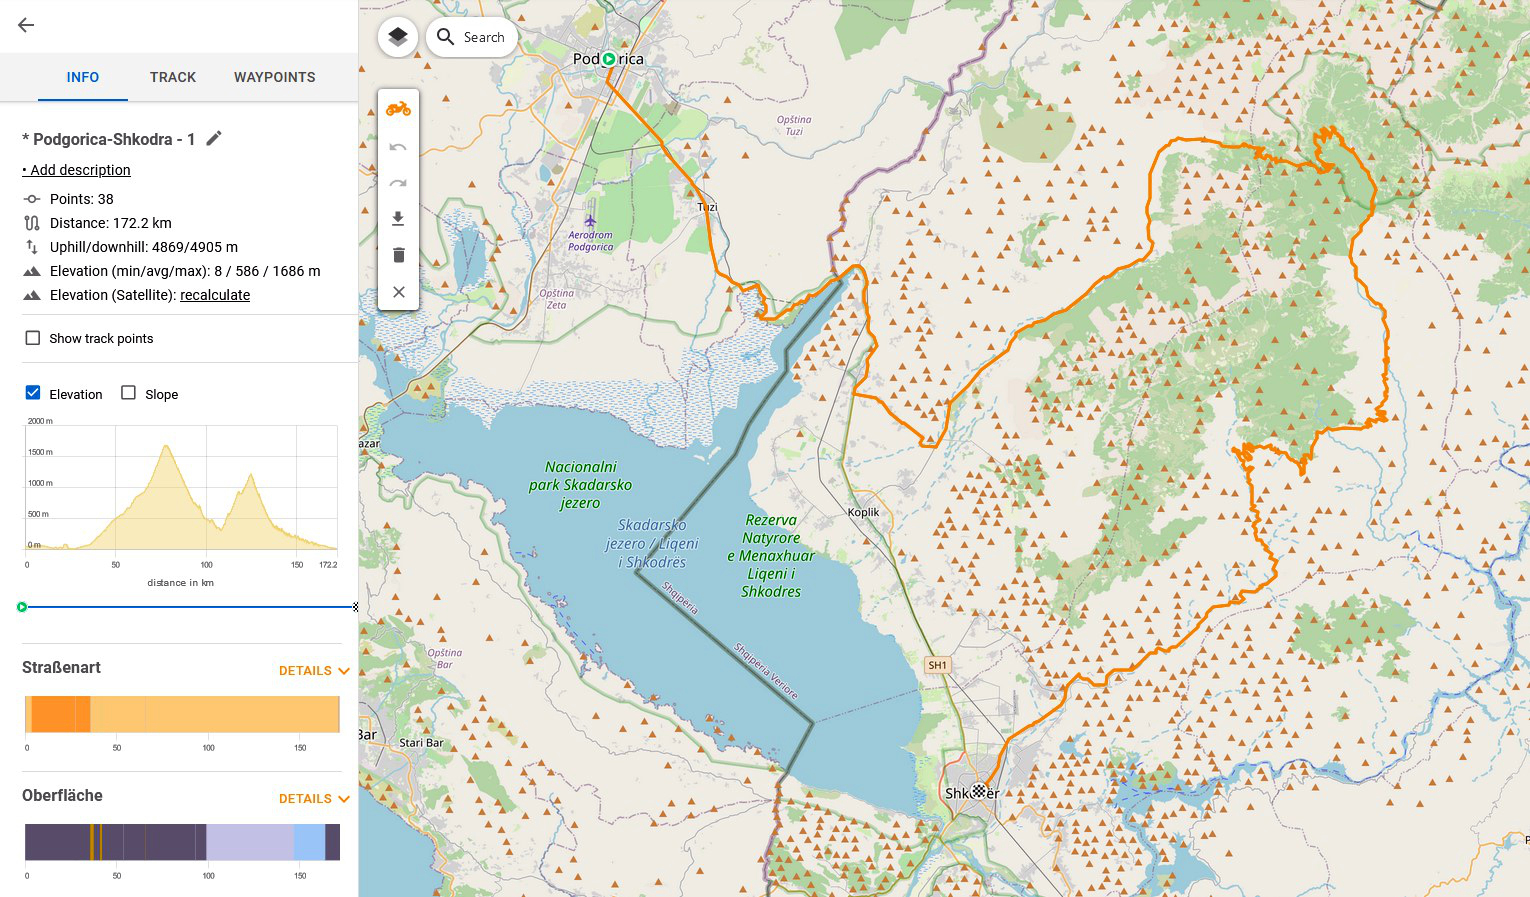This screenshot has width=1530, height=897.
Task: Recalculate satellite elevation
Action: (x=215, y=295)
